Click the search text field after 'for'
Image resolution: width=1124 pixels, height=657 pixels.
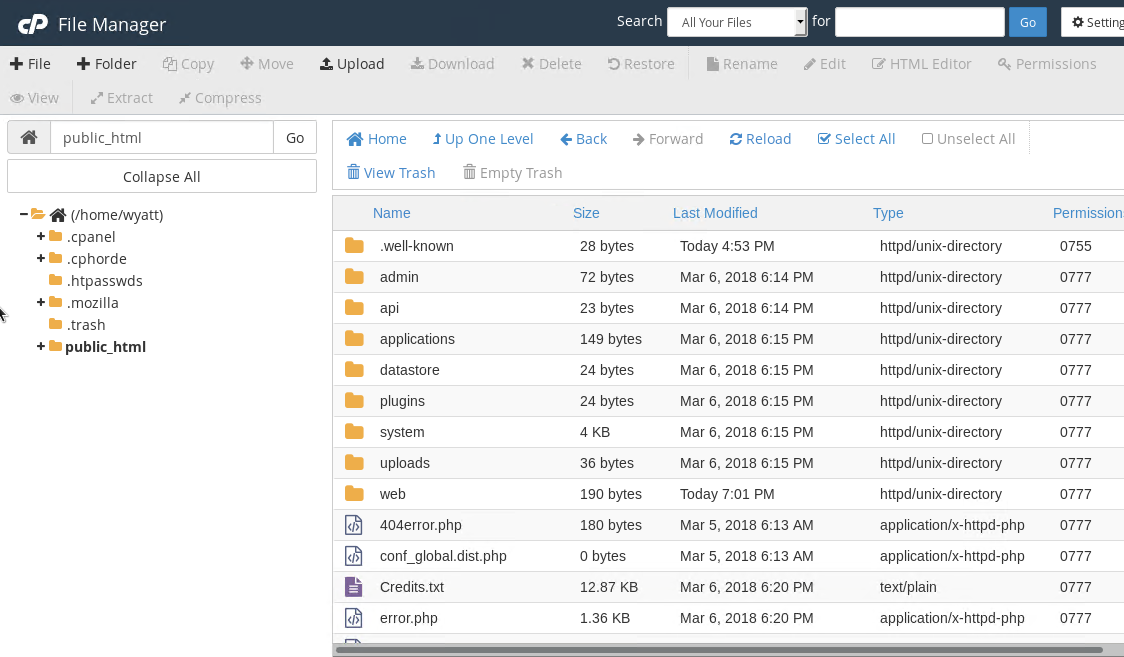click(920, 22)
